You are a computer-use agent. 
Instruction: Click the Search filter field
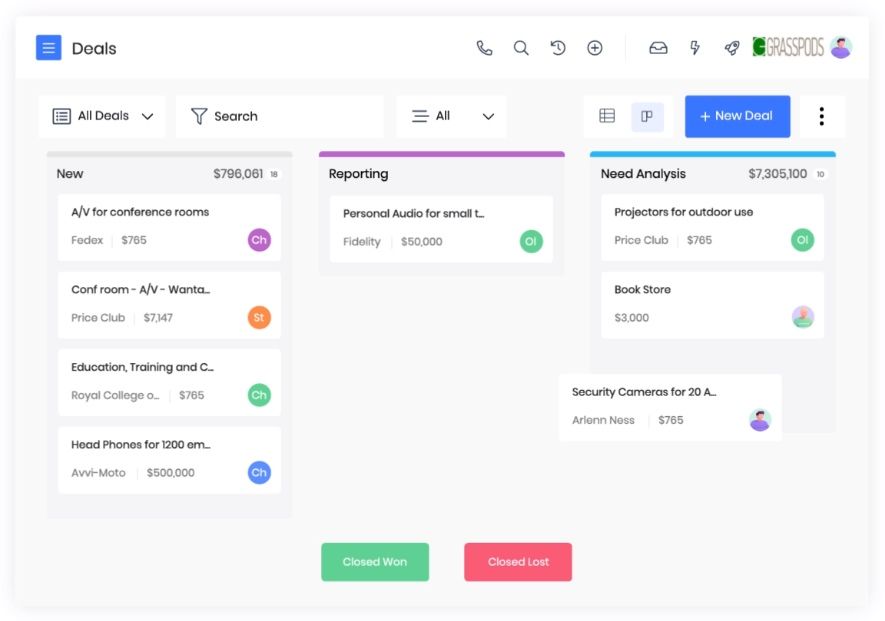pyautogui.click(x=280, y=116)
